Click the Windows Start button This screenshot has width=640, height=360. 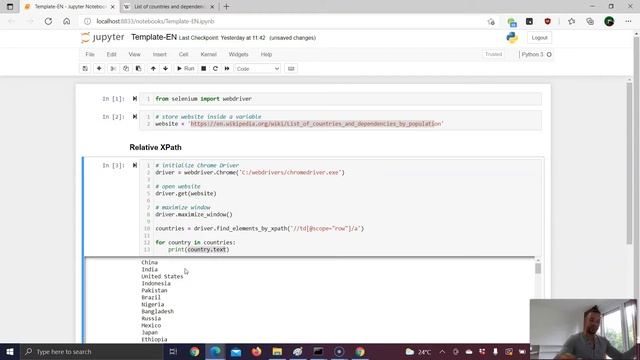(x=10, y=351)
